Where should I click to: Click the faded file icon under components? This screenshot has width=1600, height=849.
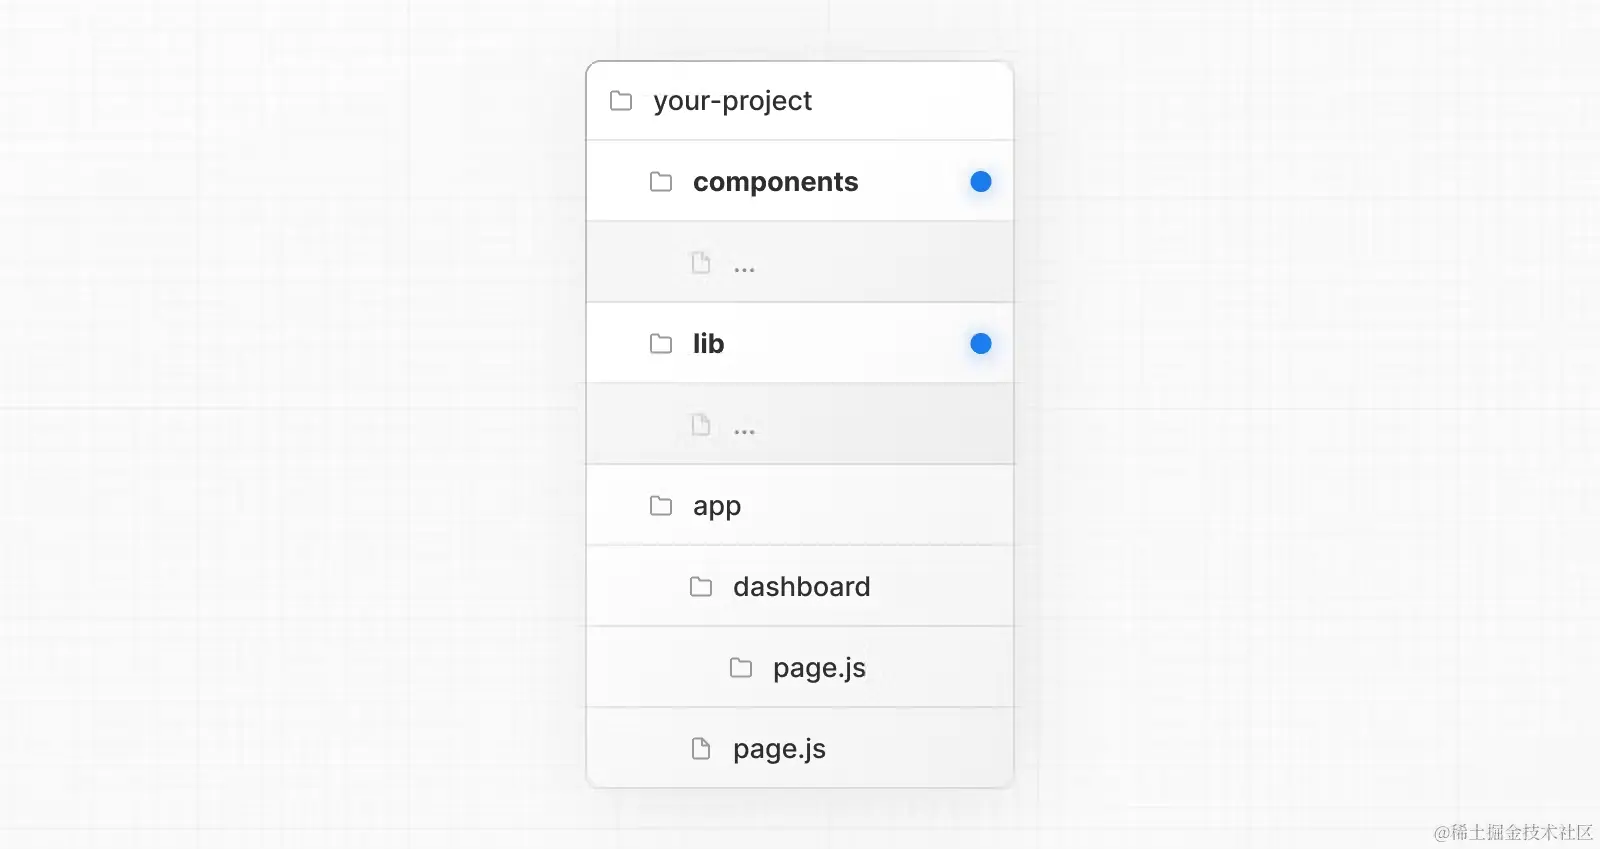pyautogui.click(x=701, y=263)
